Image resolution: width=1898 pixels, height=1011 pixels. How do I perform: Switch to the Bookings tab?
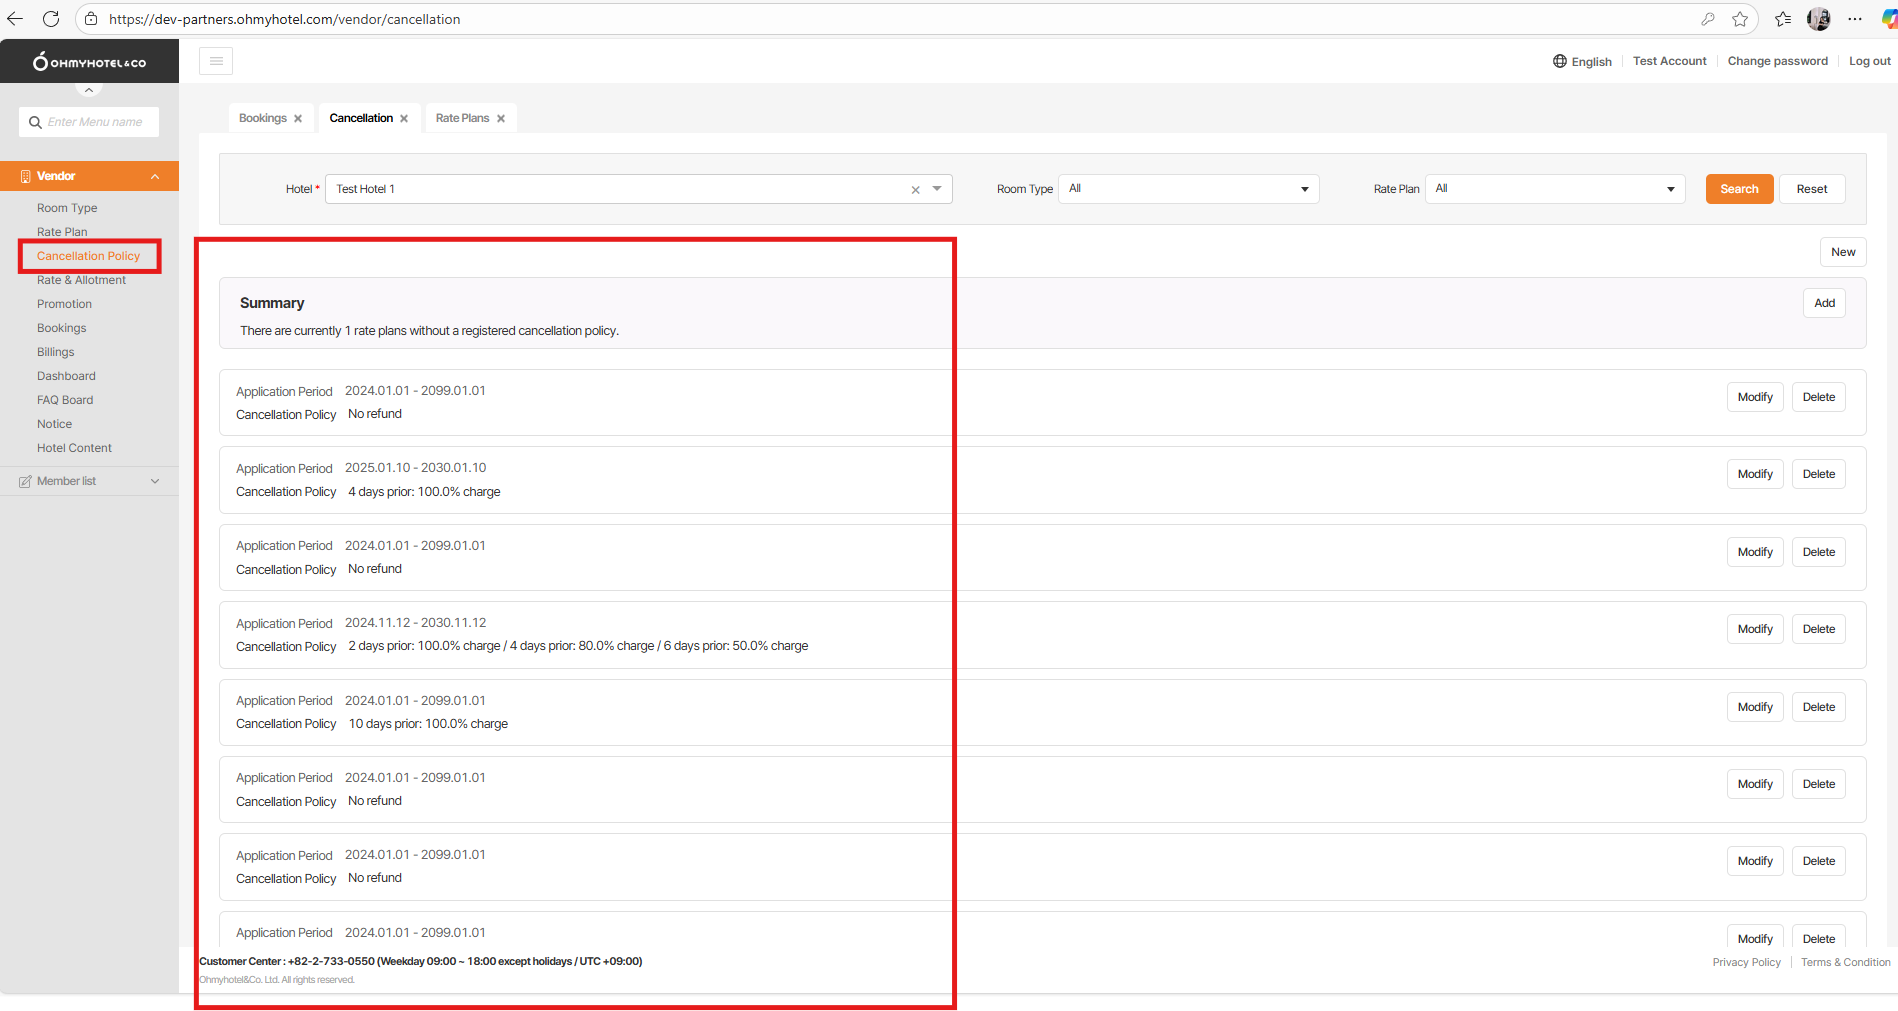[x=263, y=118]
